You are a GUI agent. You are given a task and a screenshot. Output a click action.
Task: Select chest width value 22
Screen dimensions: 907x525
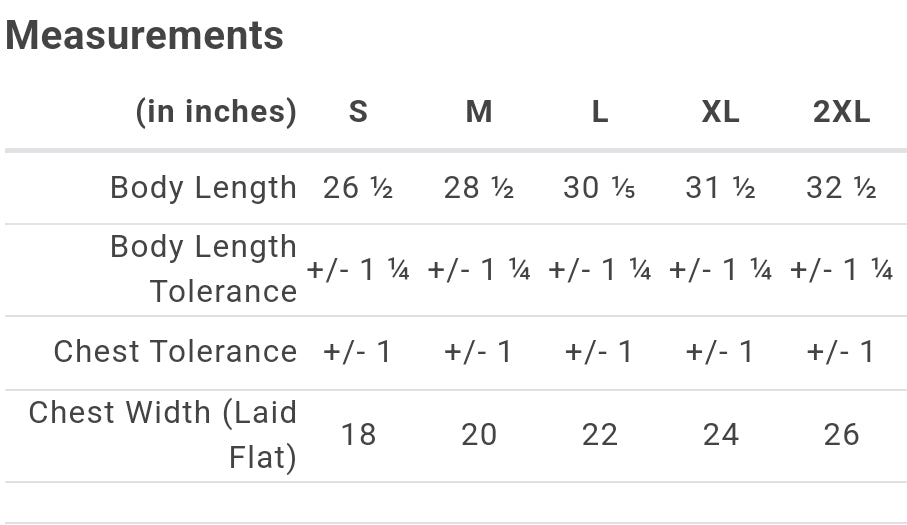pos(599,434)
